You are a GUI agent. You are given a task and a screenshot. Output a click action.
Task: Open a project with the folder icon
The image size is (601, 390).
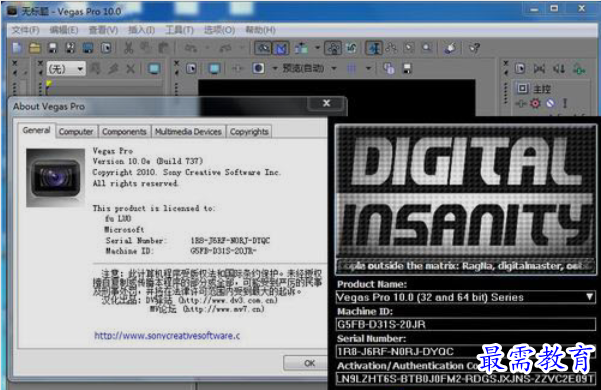[35, 48]
